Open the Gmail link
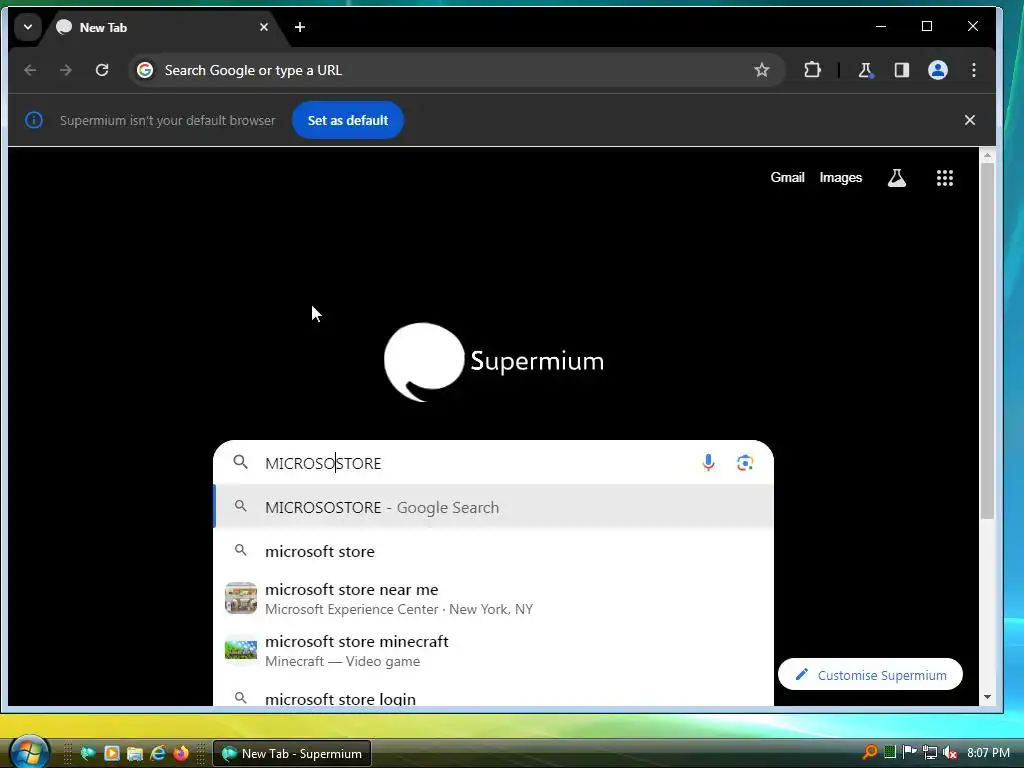Image resolution: width=1024 pixels, height=768 pixels. [787, 178]
